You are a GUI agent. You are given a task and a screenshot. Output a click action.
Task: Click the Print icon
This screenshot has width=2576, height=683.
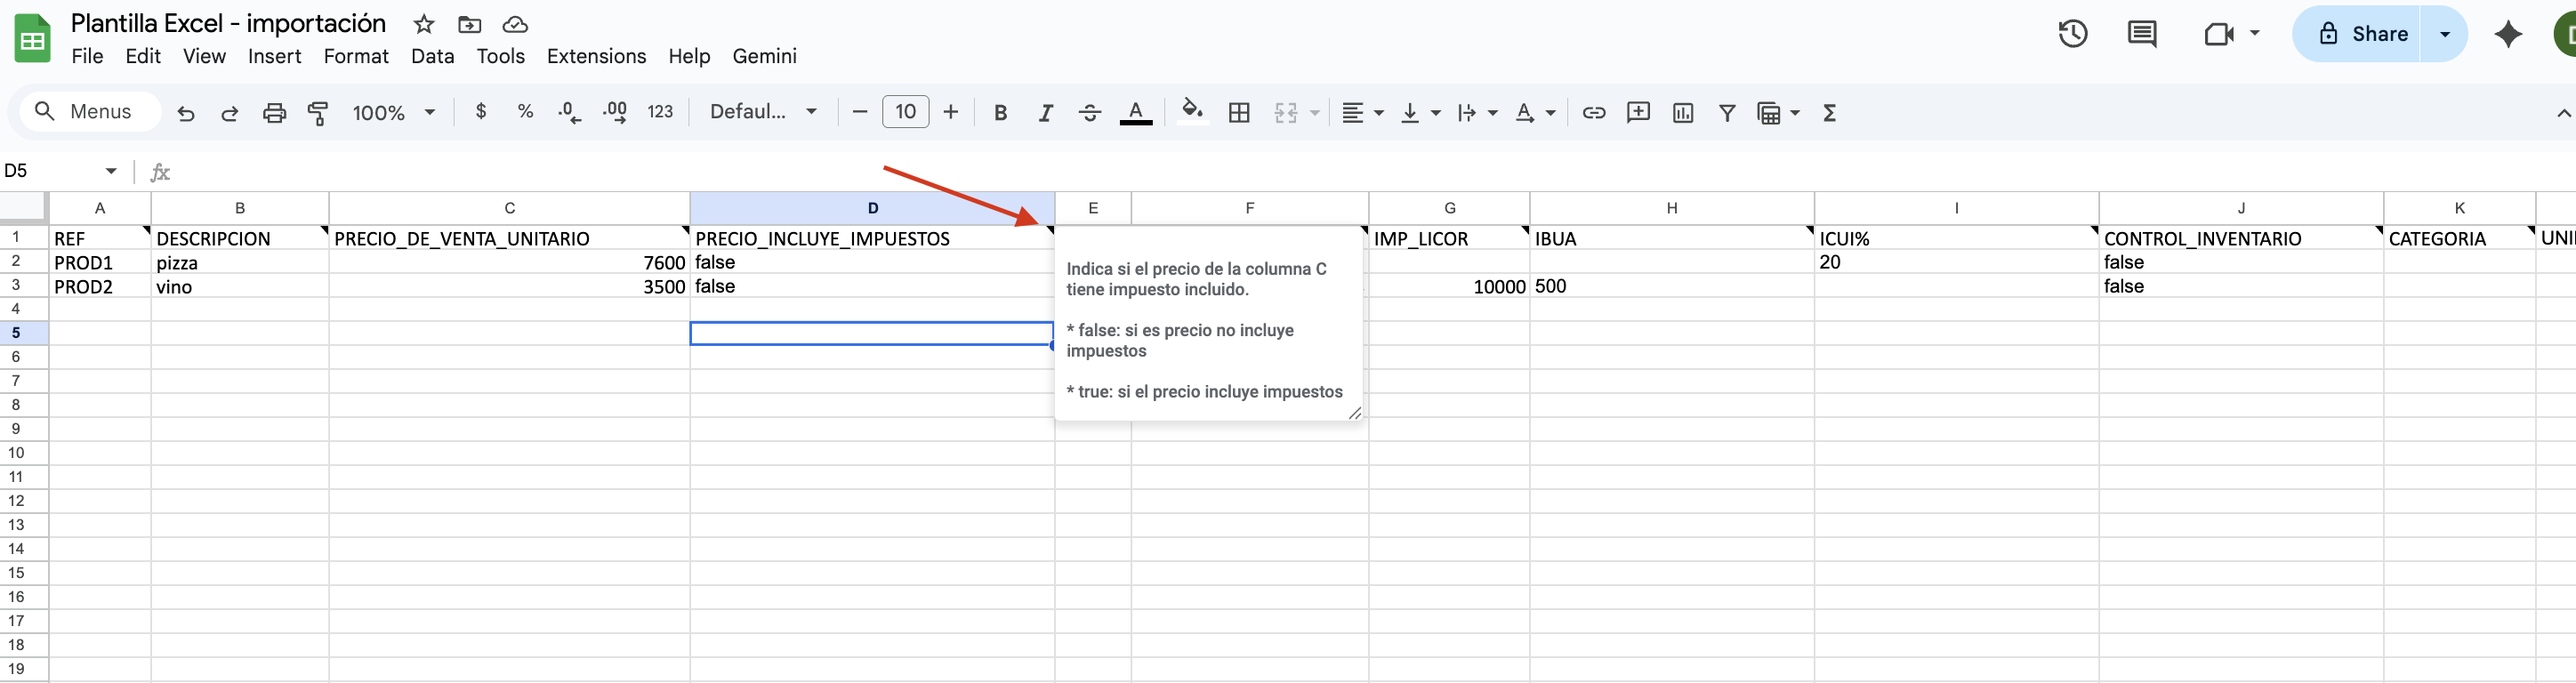274,113
